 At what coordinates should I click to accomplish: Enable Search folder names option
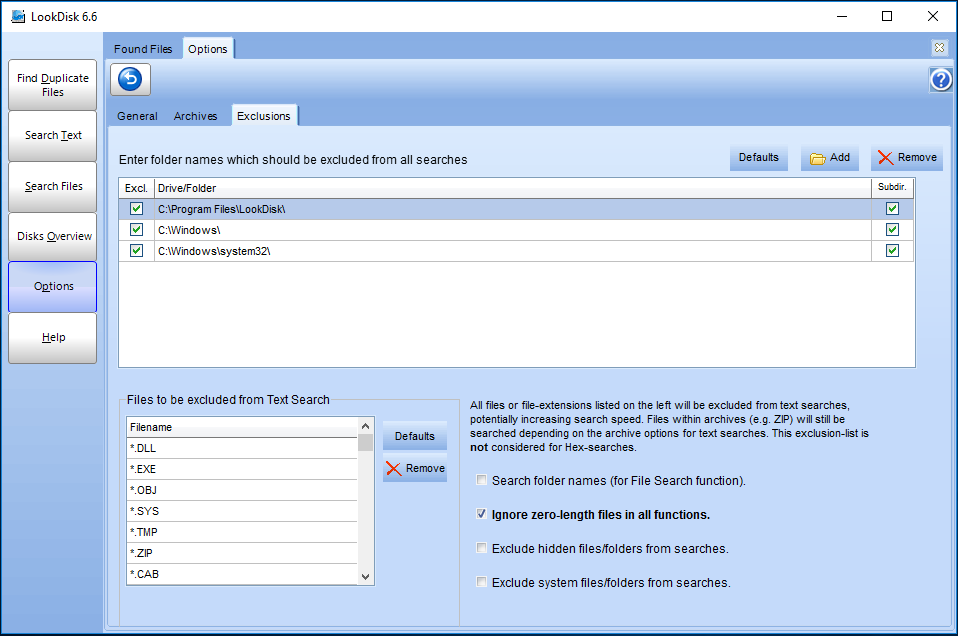click(481, 480)
